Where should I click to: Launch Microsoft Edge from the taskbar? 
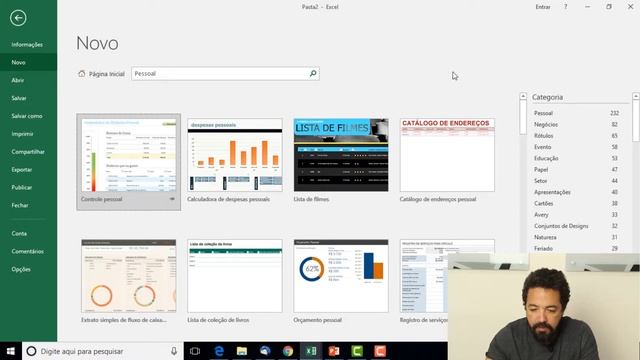tap(219, 351)
